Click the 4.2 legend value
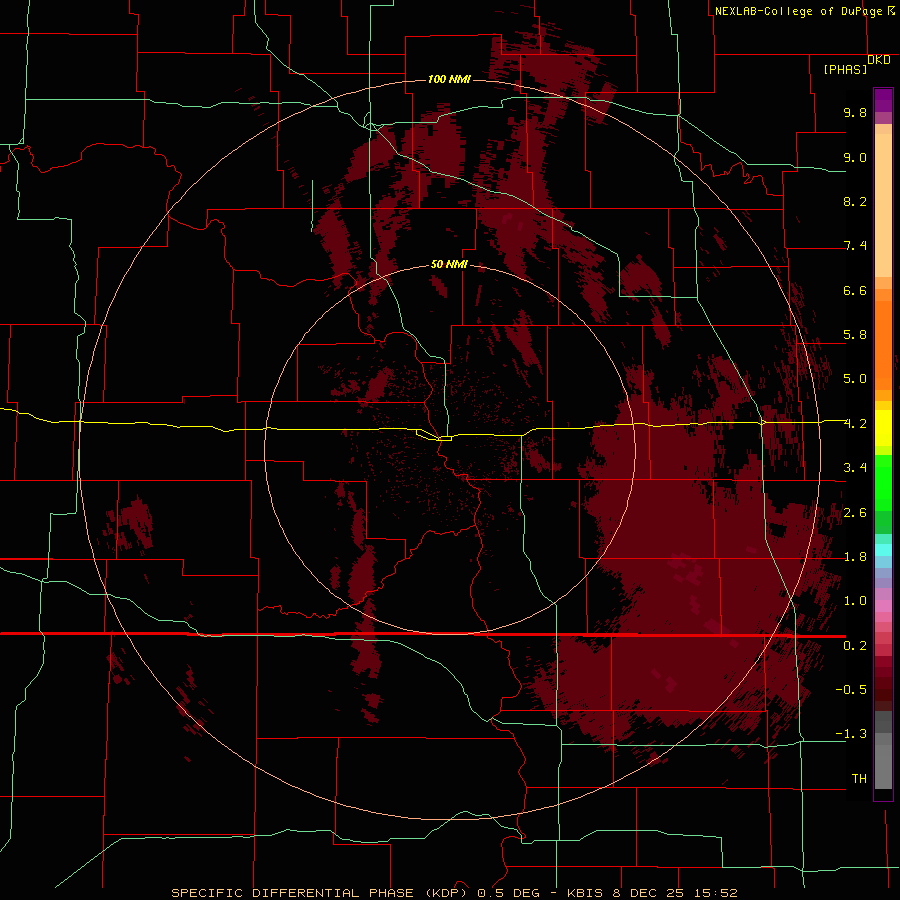Screen dimensions: 900x900 pyautogui.click(x=855, y=424)
